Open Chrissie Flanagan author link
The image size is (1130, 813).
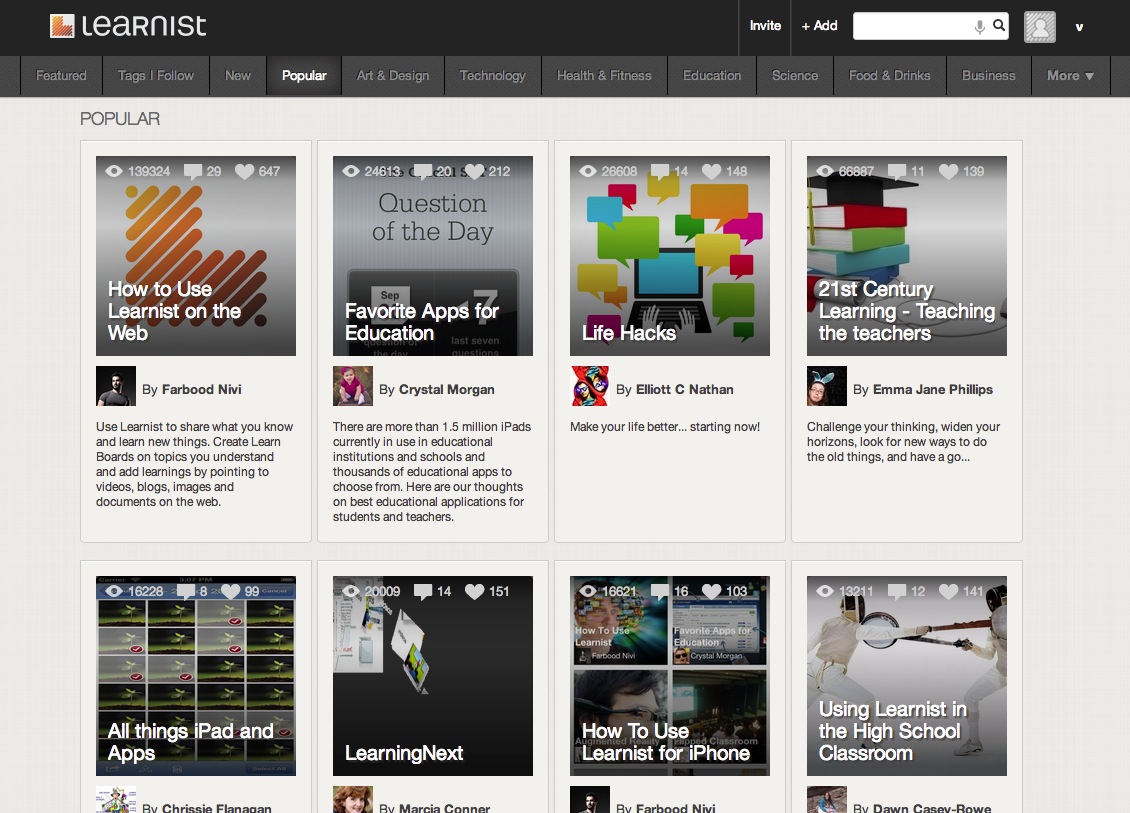[x=217, y=808]
